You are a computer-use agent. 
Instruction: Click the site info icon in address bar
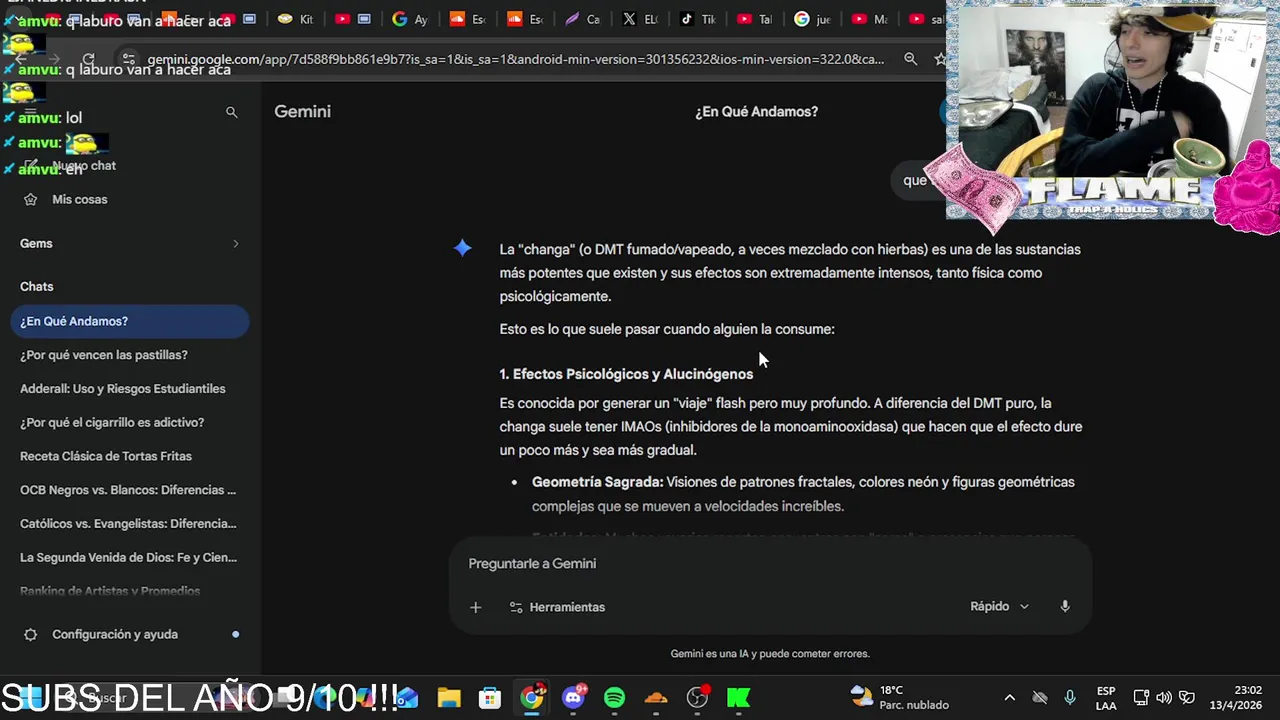point(128,59)
